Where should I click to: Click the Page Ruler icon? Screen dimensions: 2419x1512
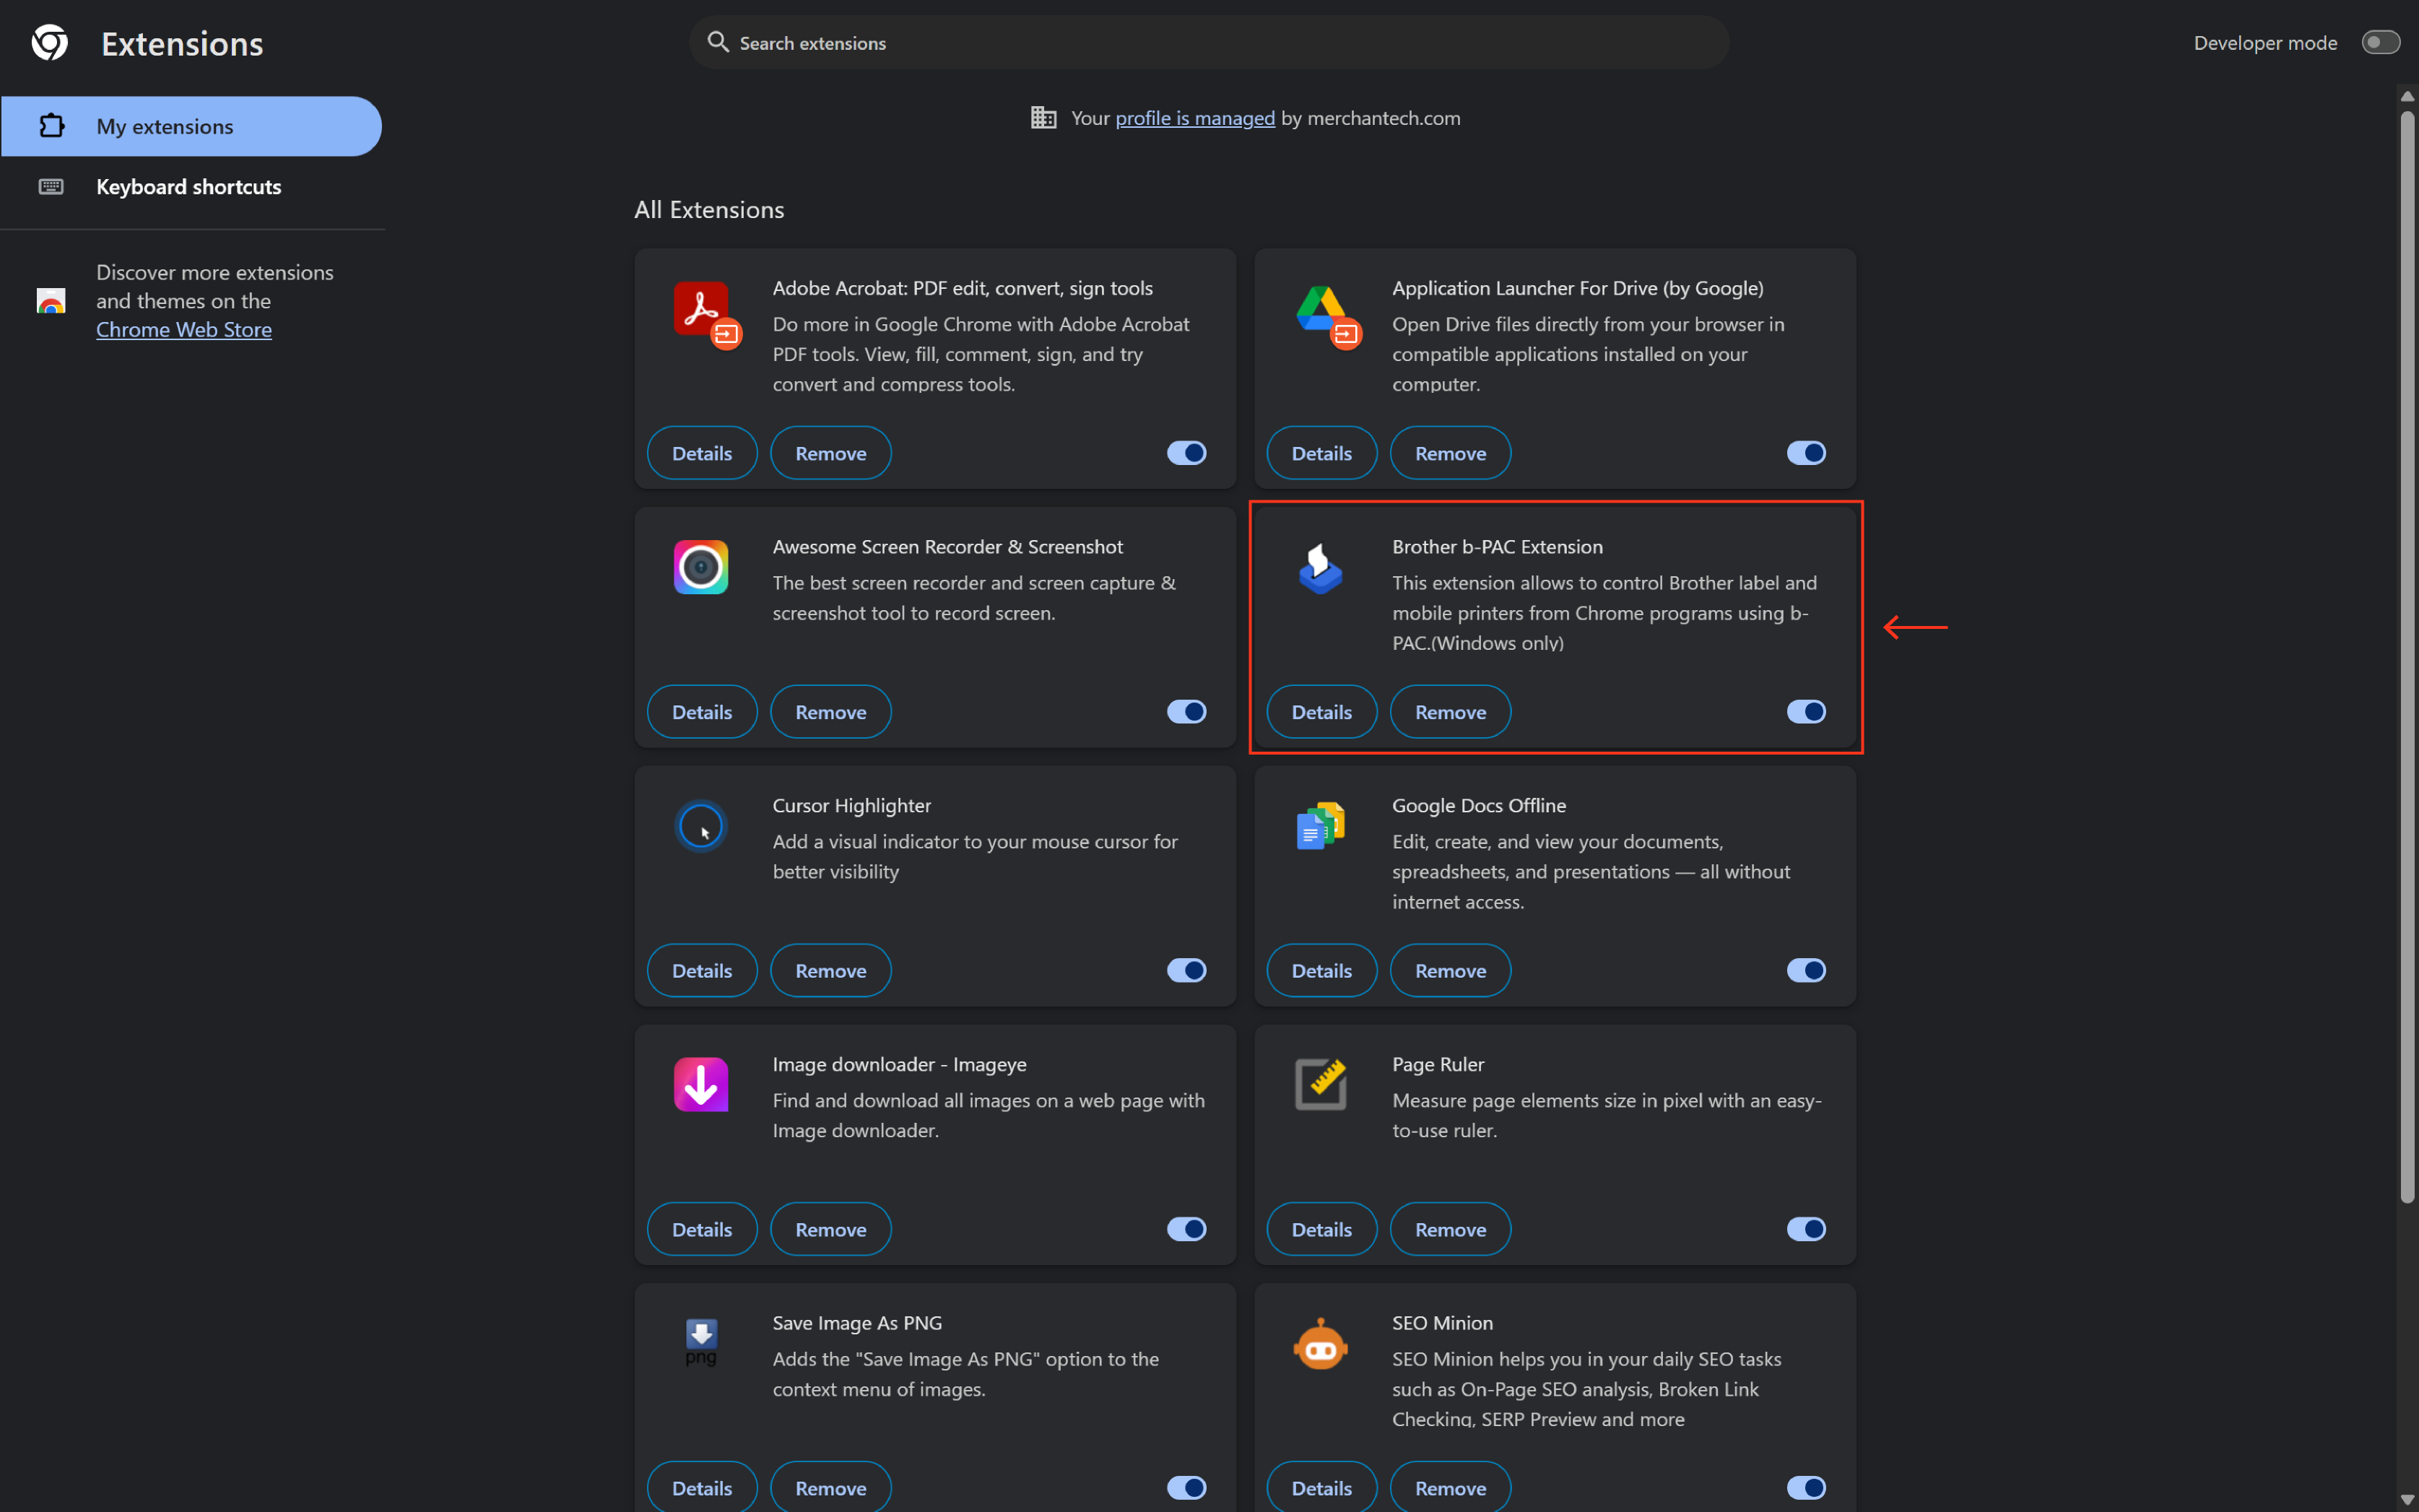pyautogui.click(x=1320, y=1084)
